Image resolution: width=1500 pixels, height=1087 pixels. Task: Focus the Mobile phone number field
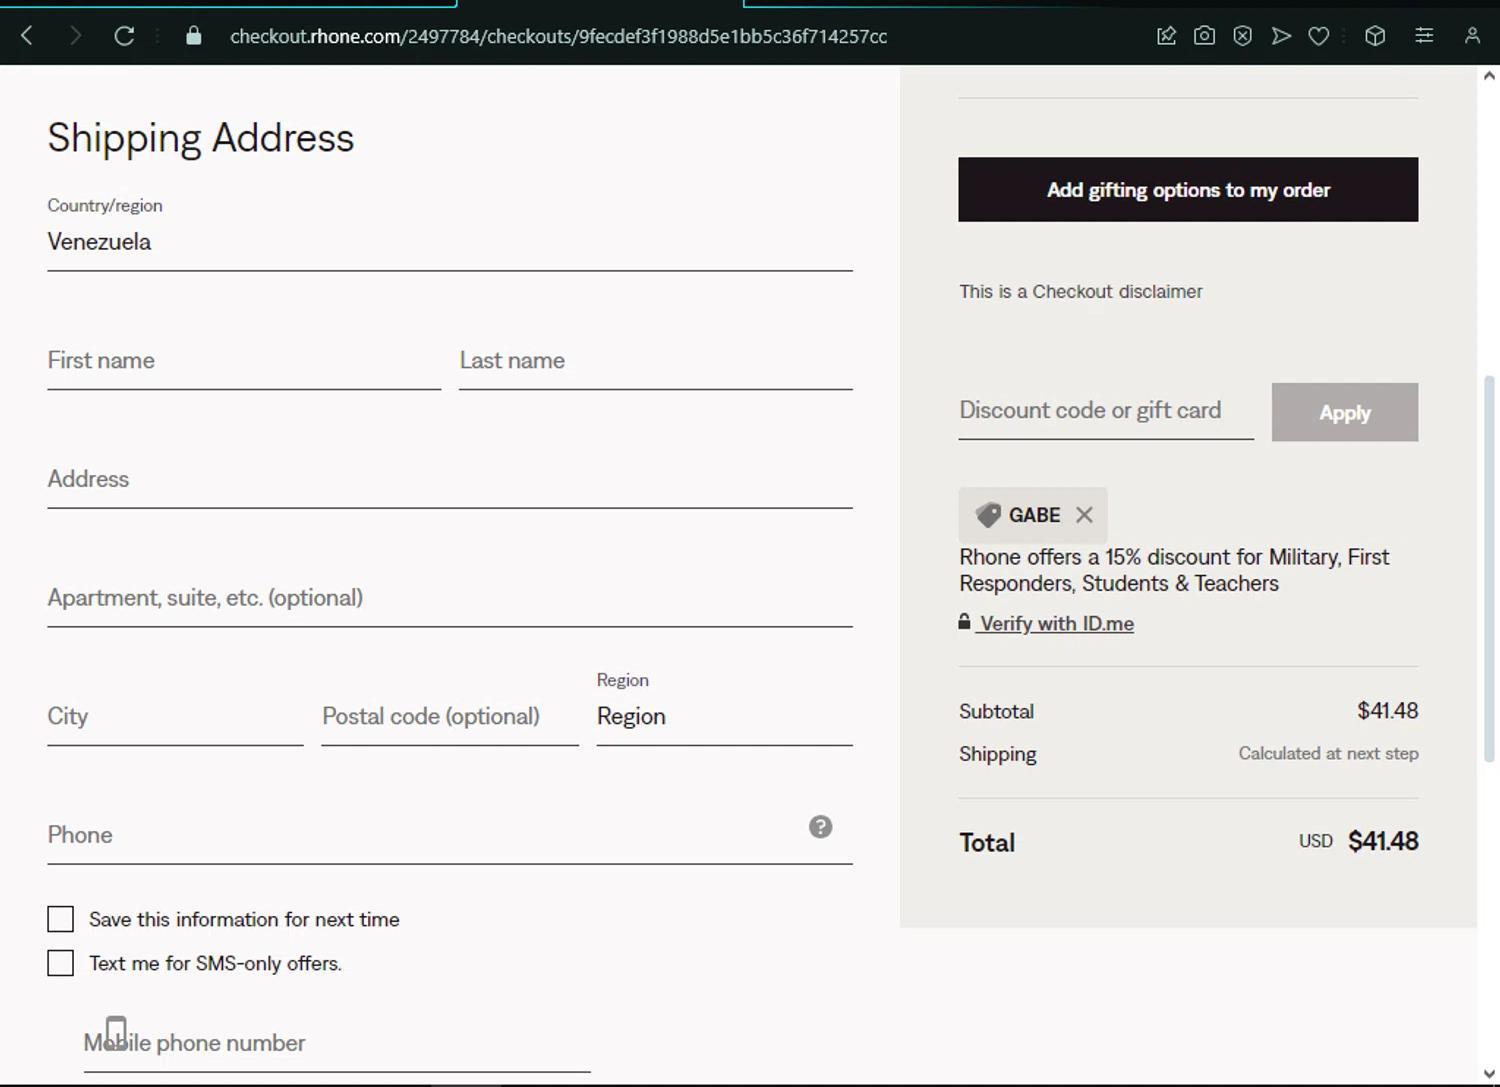(337, 1043)
